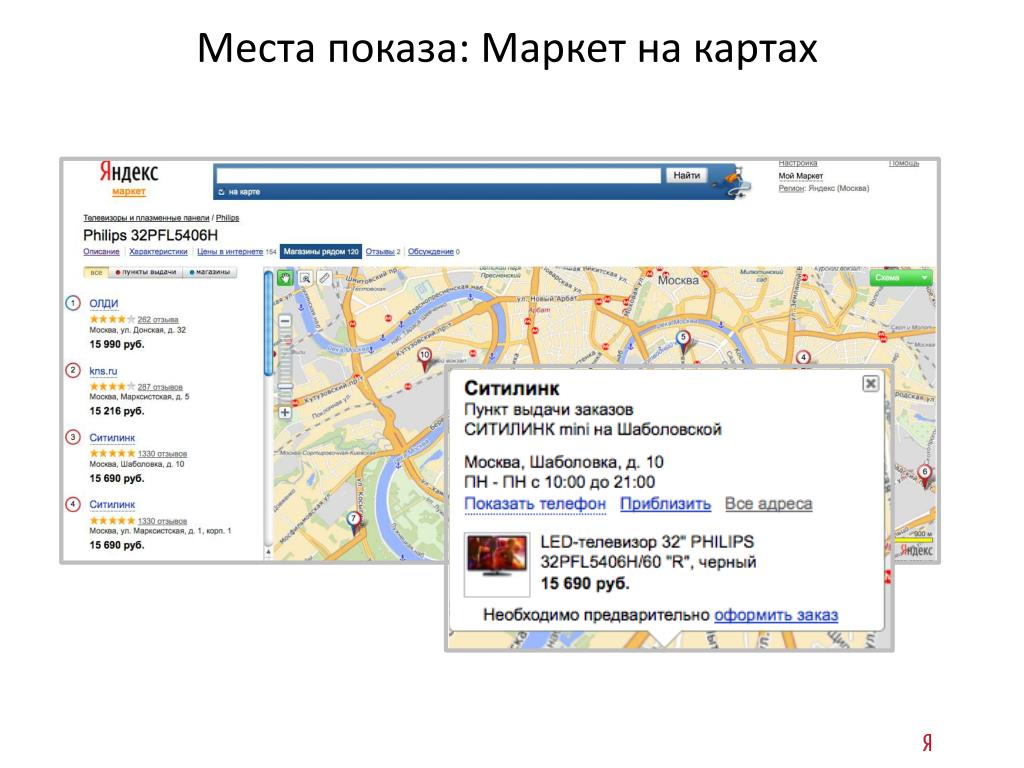Focus the Yandex Market search field

(438, 175)
